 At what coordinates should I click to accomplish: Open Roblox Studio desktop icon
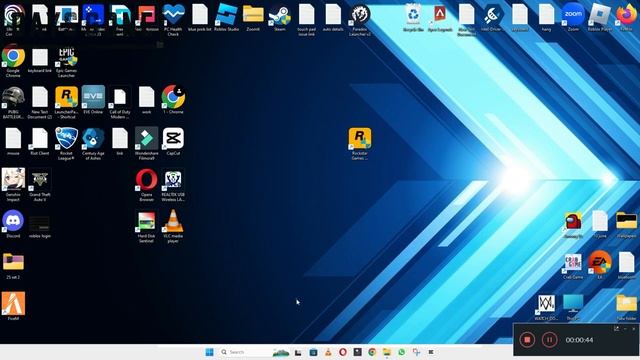pos(226,15)
